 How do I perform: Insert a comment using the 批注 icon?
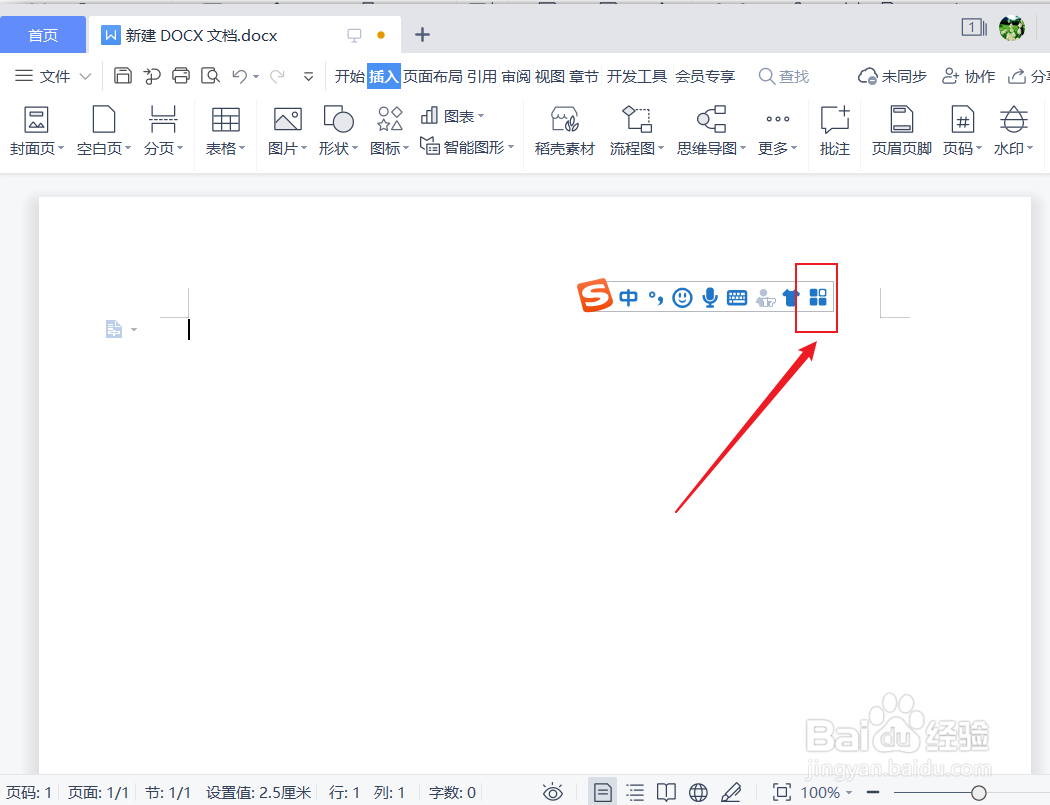tap(834, 128)
